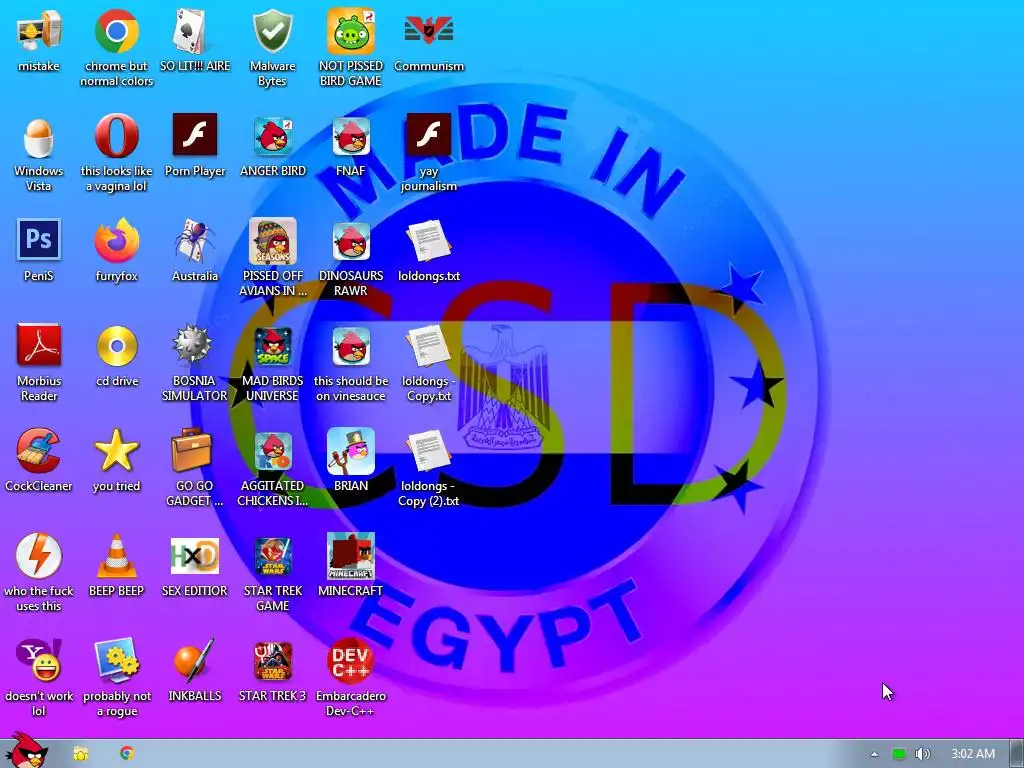Select the 'MINECRAFT' red bird icon
This screenshot has height=768, width=1024.
click(351, 556)
